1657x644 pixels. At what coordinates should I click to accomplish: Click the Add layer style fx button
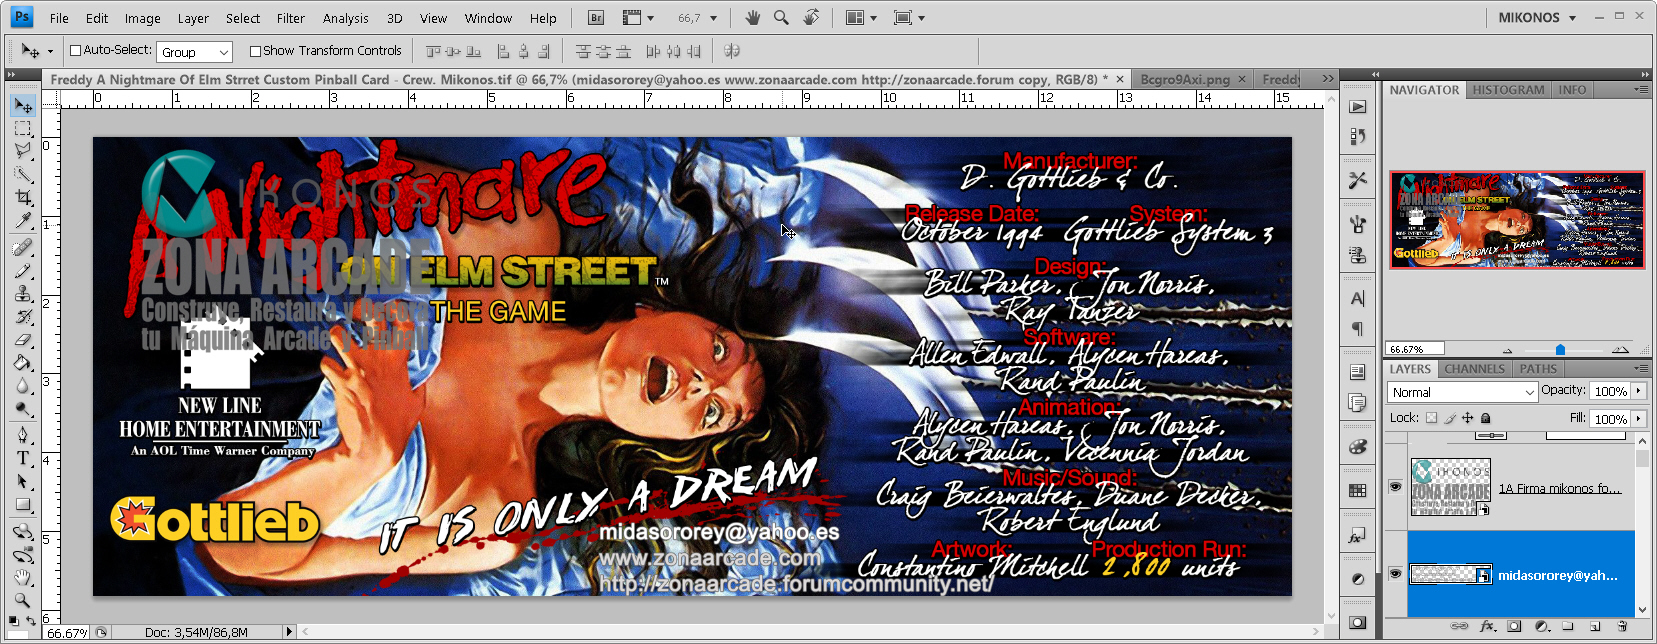tap(1487, 627)
